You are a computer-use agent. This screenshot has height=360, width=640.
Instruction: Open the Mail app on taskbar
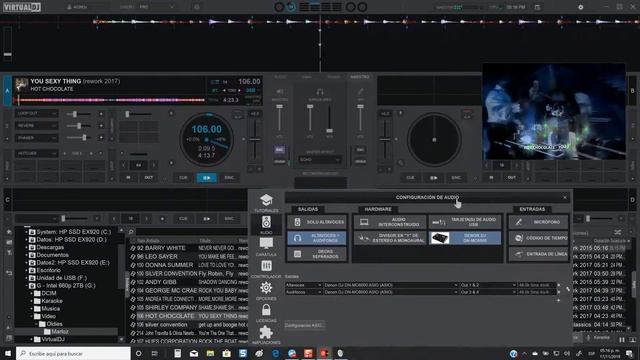tap(194, 353)
